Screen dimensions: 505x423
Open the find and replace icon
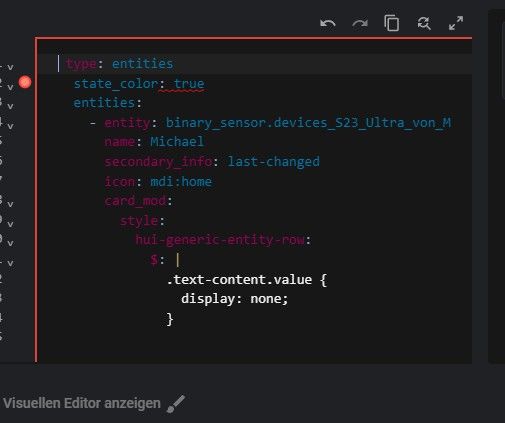[x=424, y=24]
